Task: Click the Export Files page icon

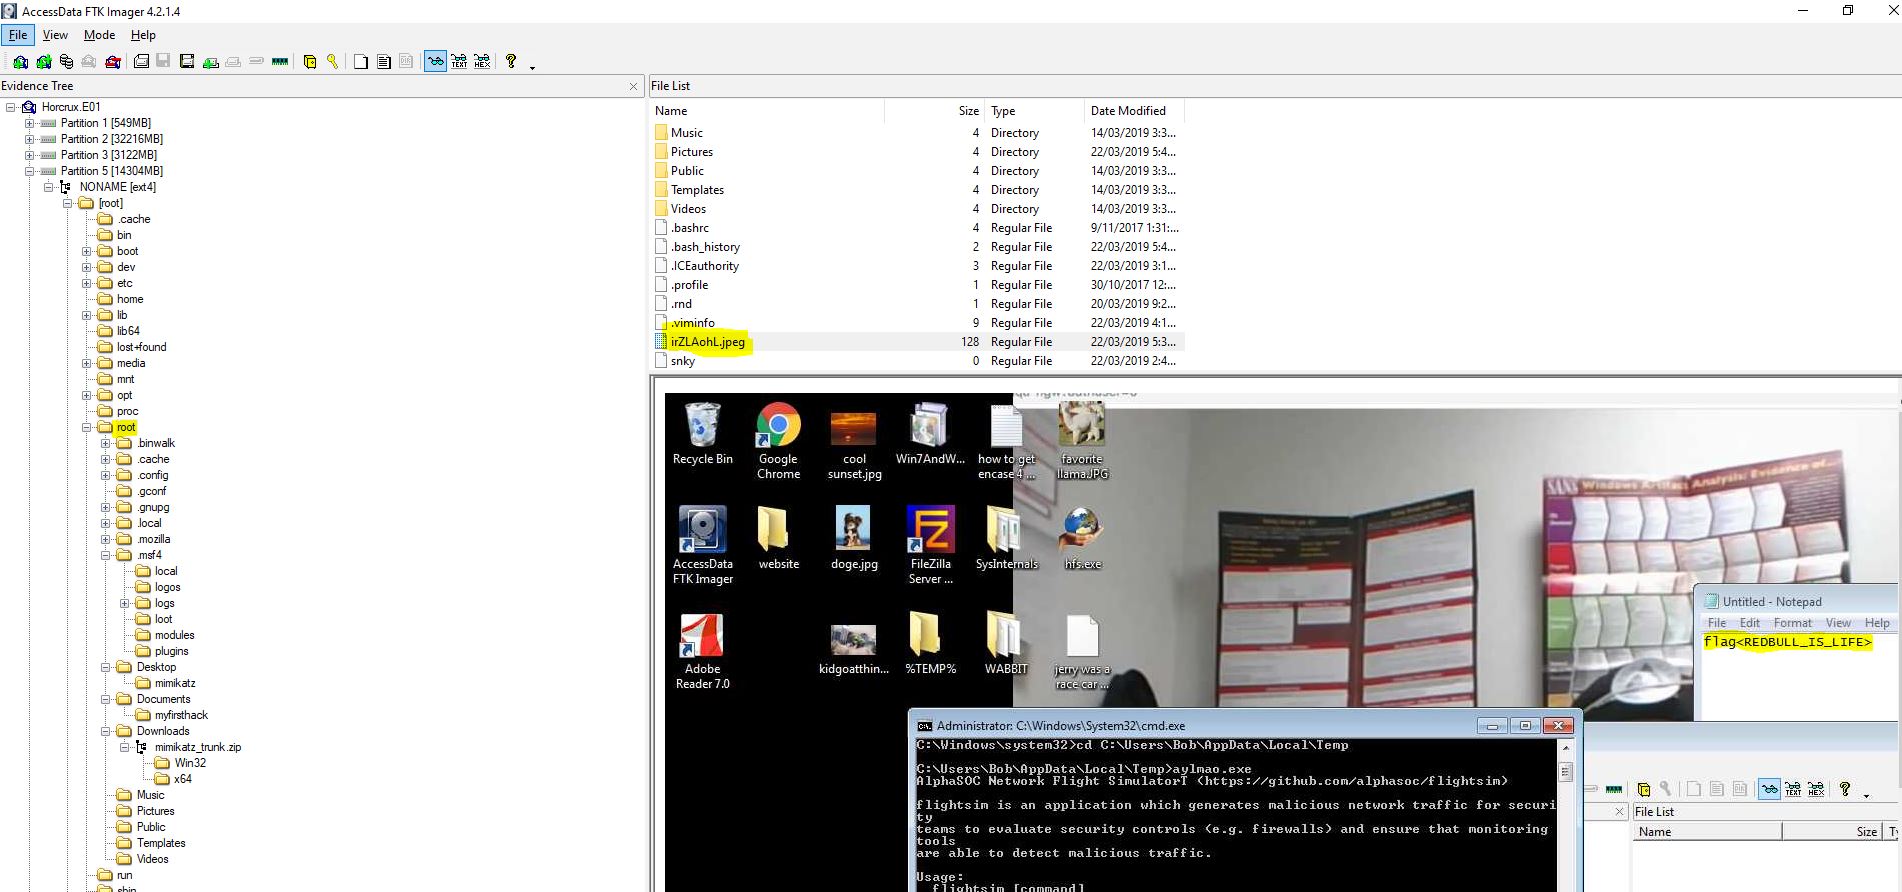Action: coord(360,62)
